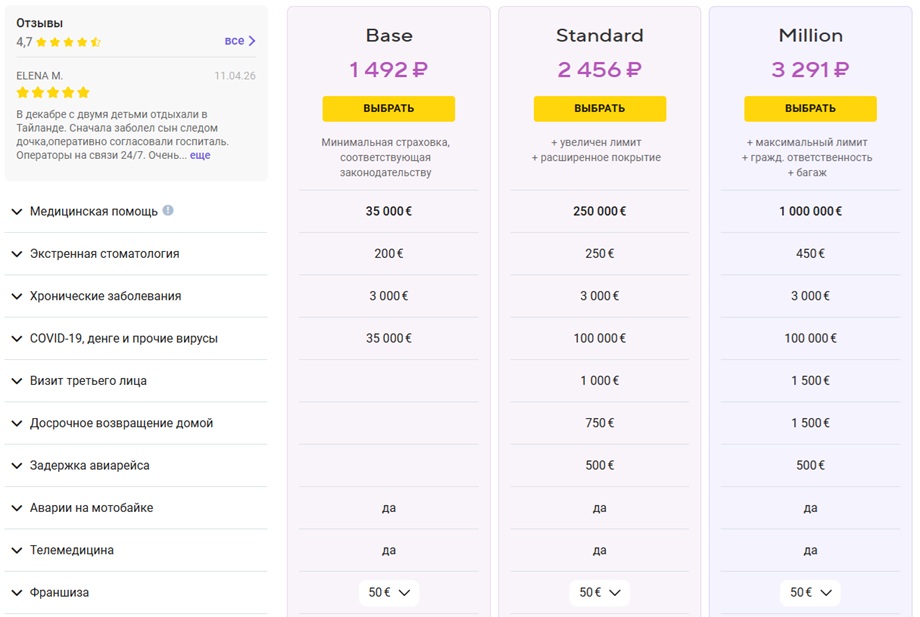Click еще to read full review
920x617 pixels.
click(x=200, y=155)
